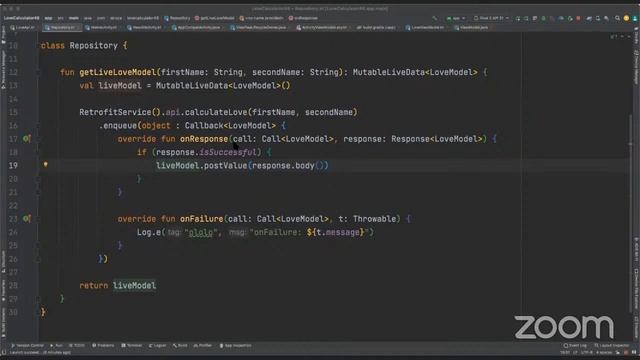Click the yellow lightbulb intention icon on line 19
Image resolution: width=640 pixels, height=360 pixels.
pyautogui.click(x=46, y=164)
